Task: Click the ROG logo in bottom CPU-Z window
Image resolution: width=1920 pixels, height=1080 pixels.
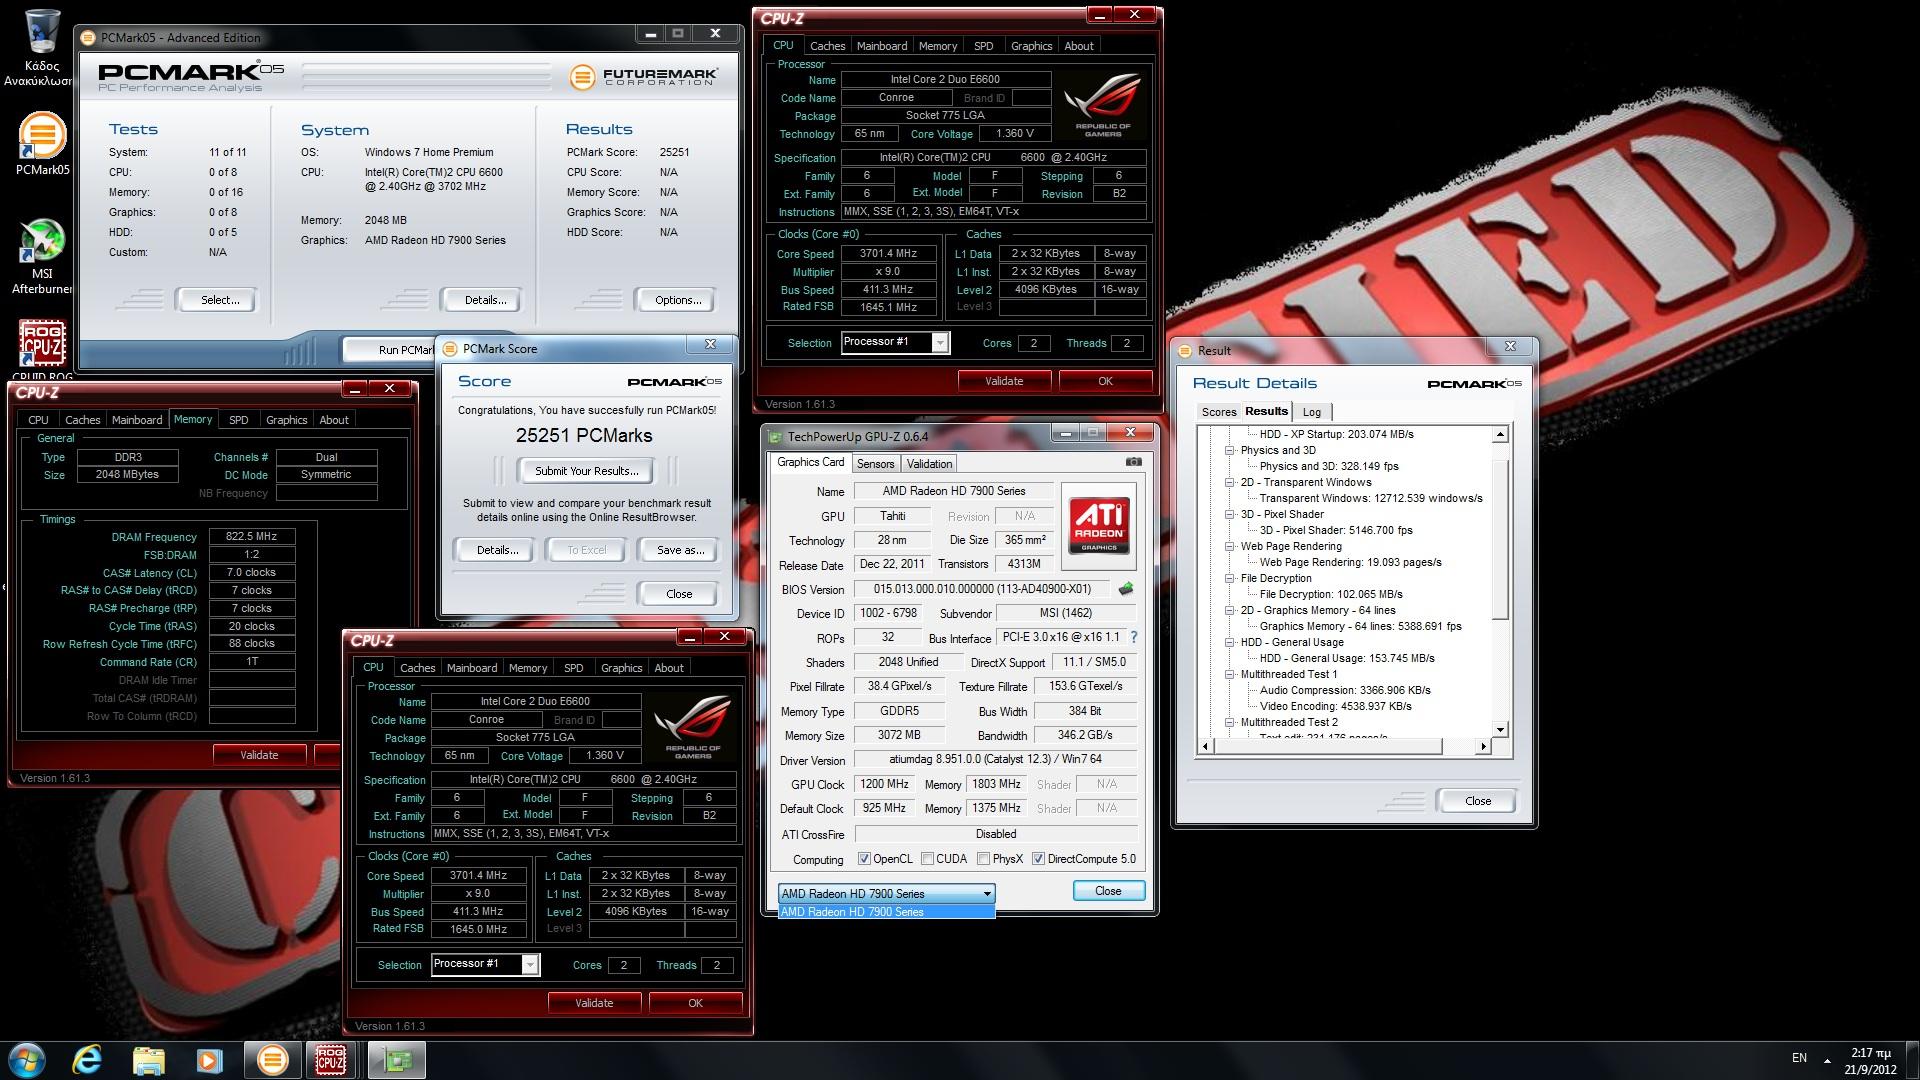Action: pos(692,727)
